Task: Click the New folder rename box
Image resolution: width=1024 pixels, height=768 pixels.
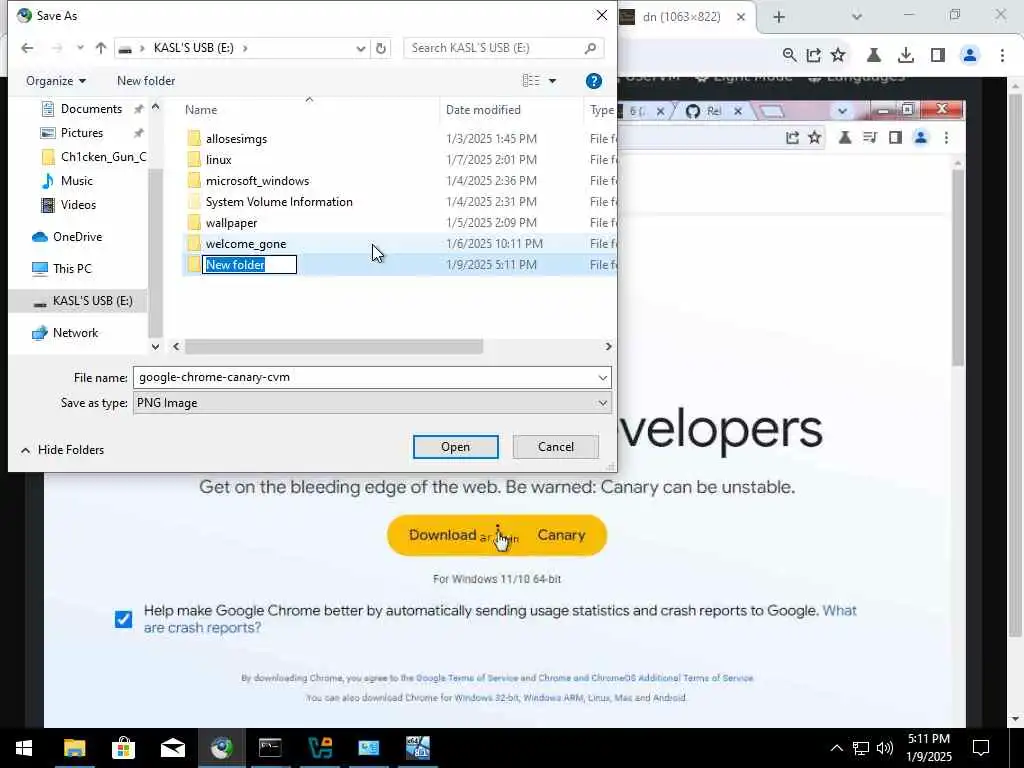Action: pyautogui.click(x=249, y=264)
